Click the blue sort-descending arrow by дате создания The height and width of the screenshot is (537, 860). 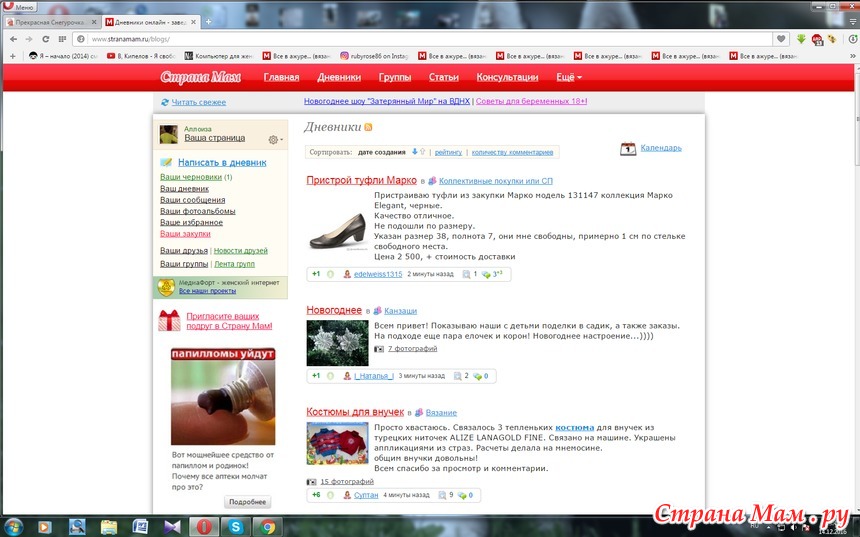pyautogui.click(x=415, y=152)
